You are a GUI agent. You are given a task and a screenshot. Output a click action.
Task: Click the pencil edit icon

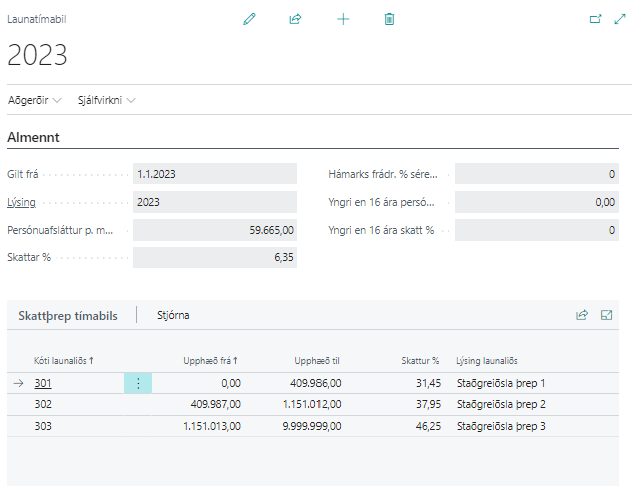[x=249, y=19]
